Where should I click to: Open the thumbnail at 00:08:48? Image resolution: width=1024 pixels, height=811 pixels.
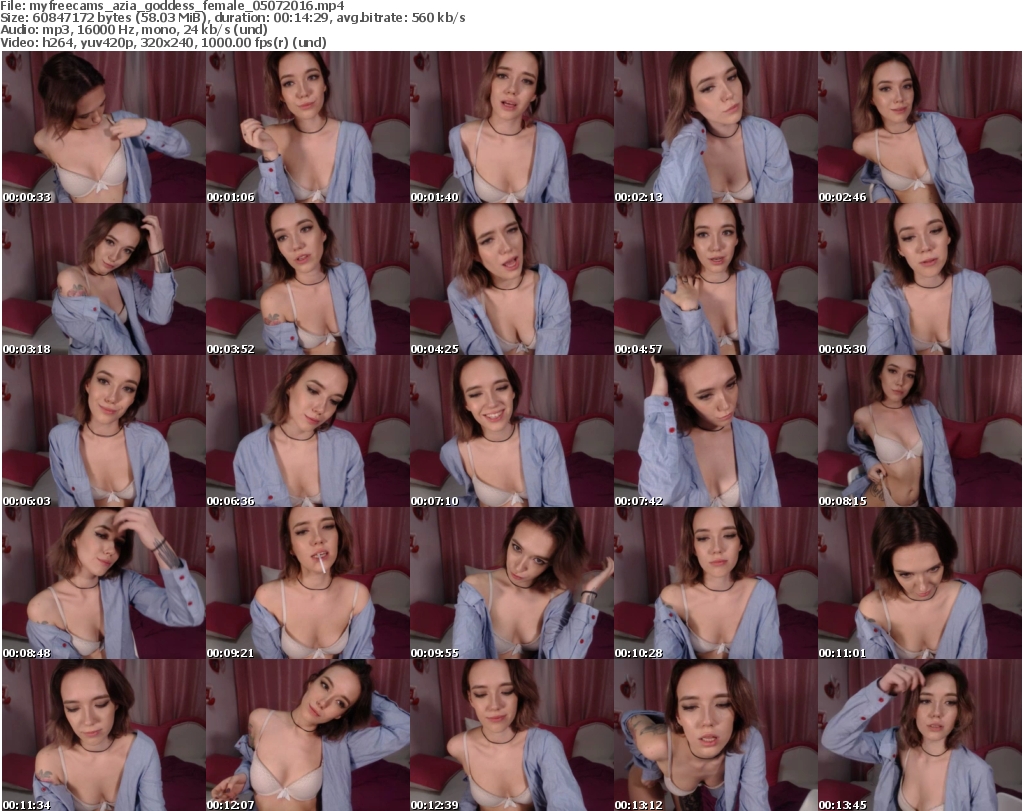pyautogui.click(x=104, y=584)
